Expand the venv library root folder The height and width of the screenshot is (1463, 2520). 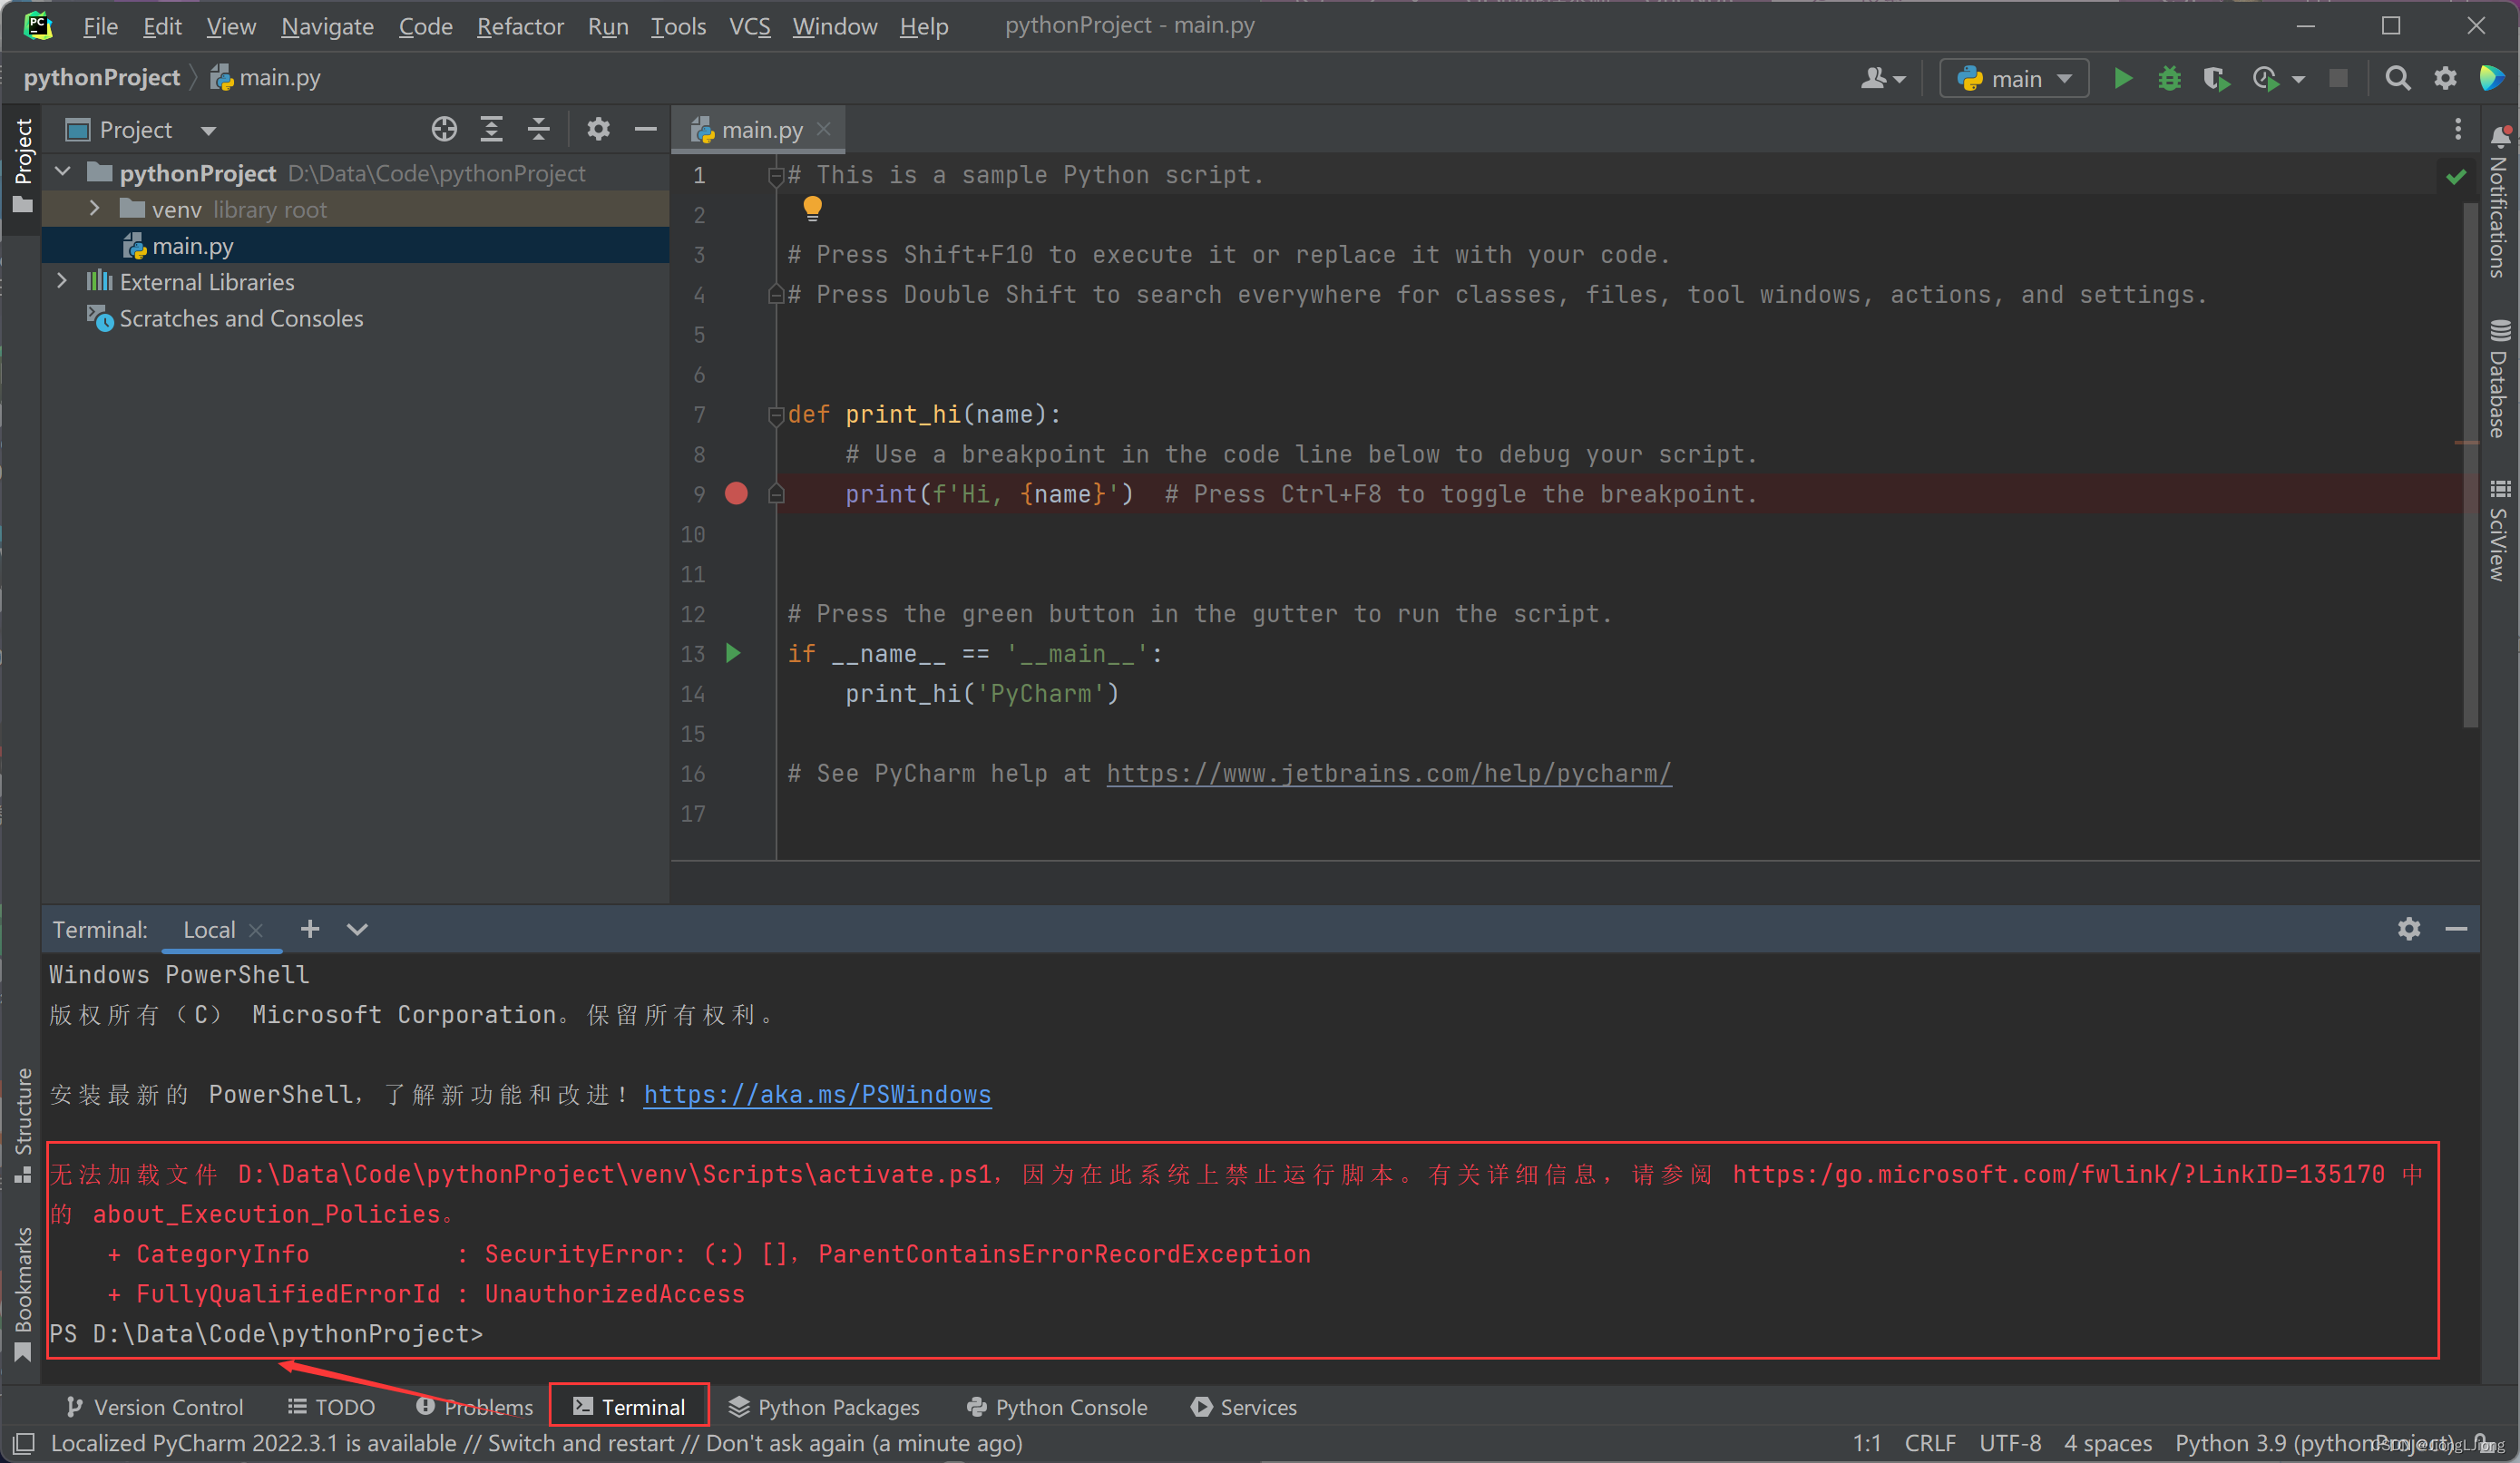93,209
